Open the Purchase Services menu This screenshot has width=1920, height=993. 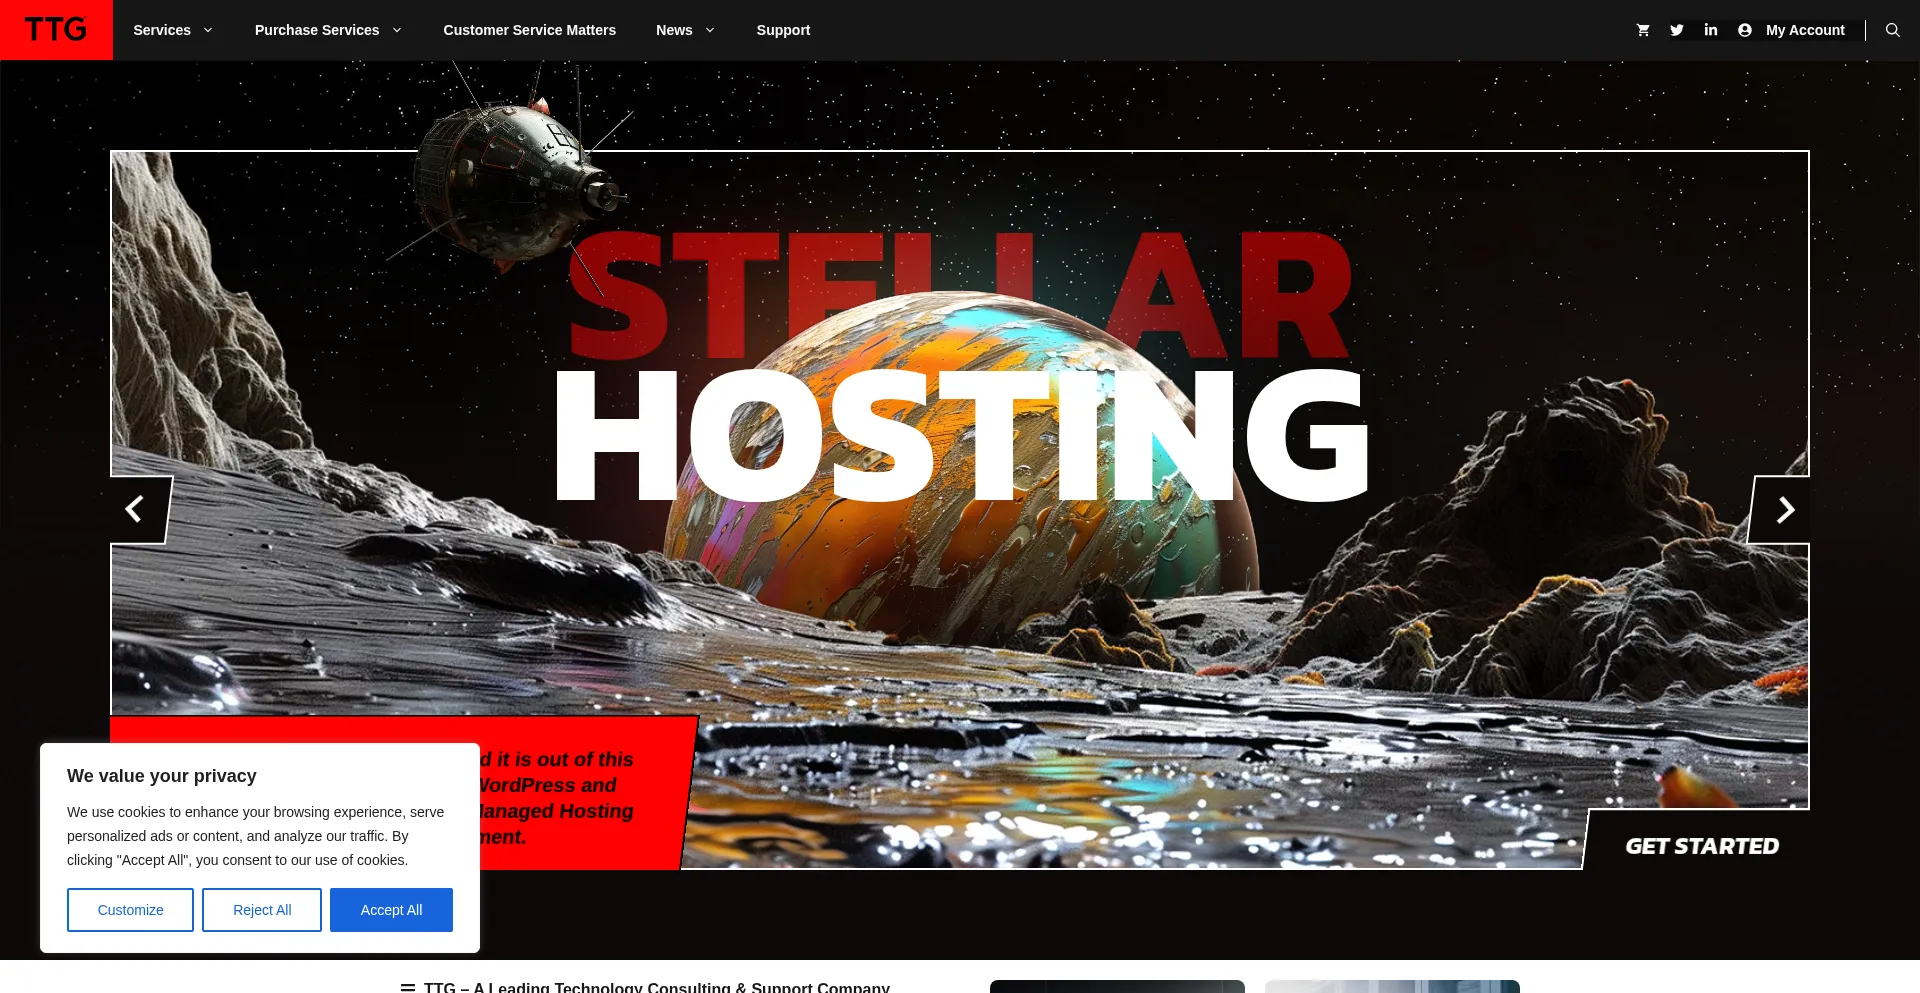317,30
